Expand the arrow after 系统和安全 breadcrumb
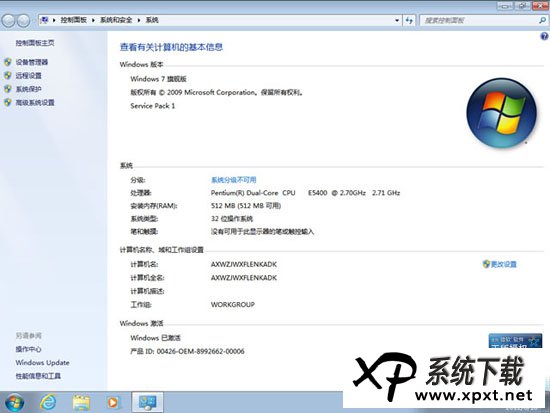 [x=139, y=20]
